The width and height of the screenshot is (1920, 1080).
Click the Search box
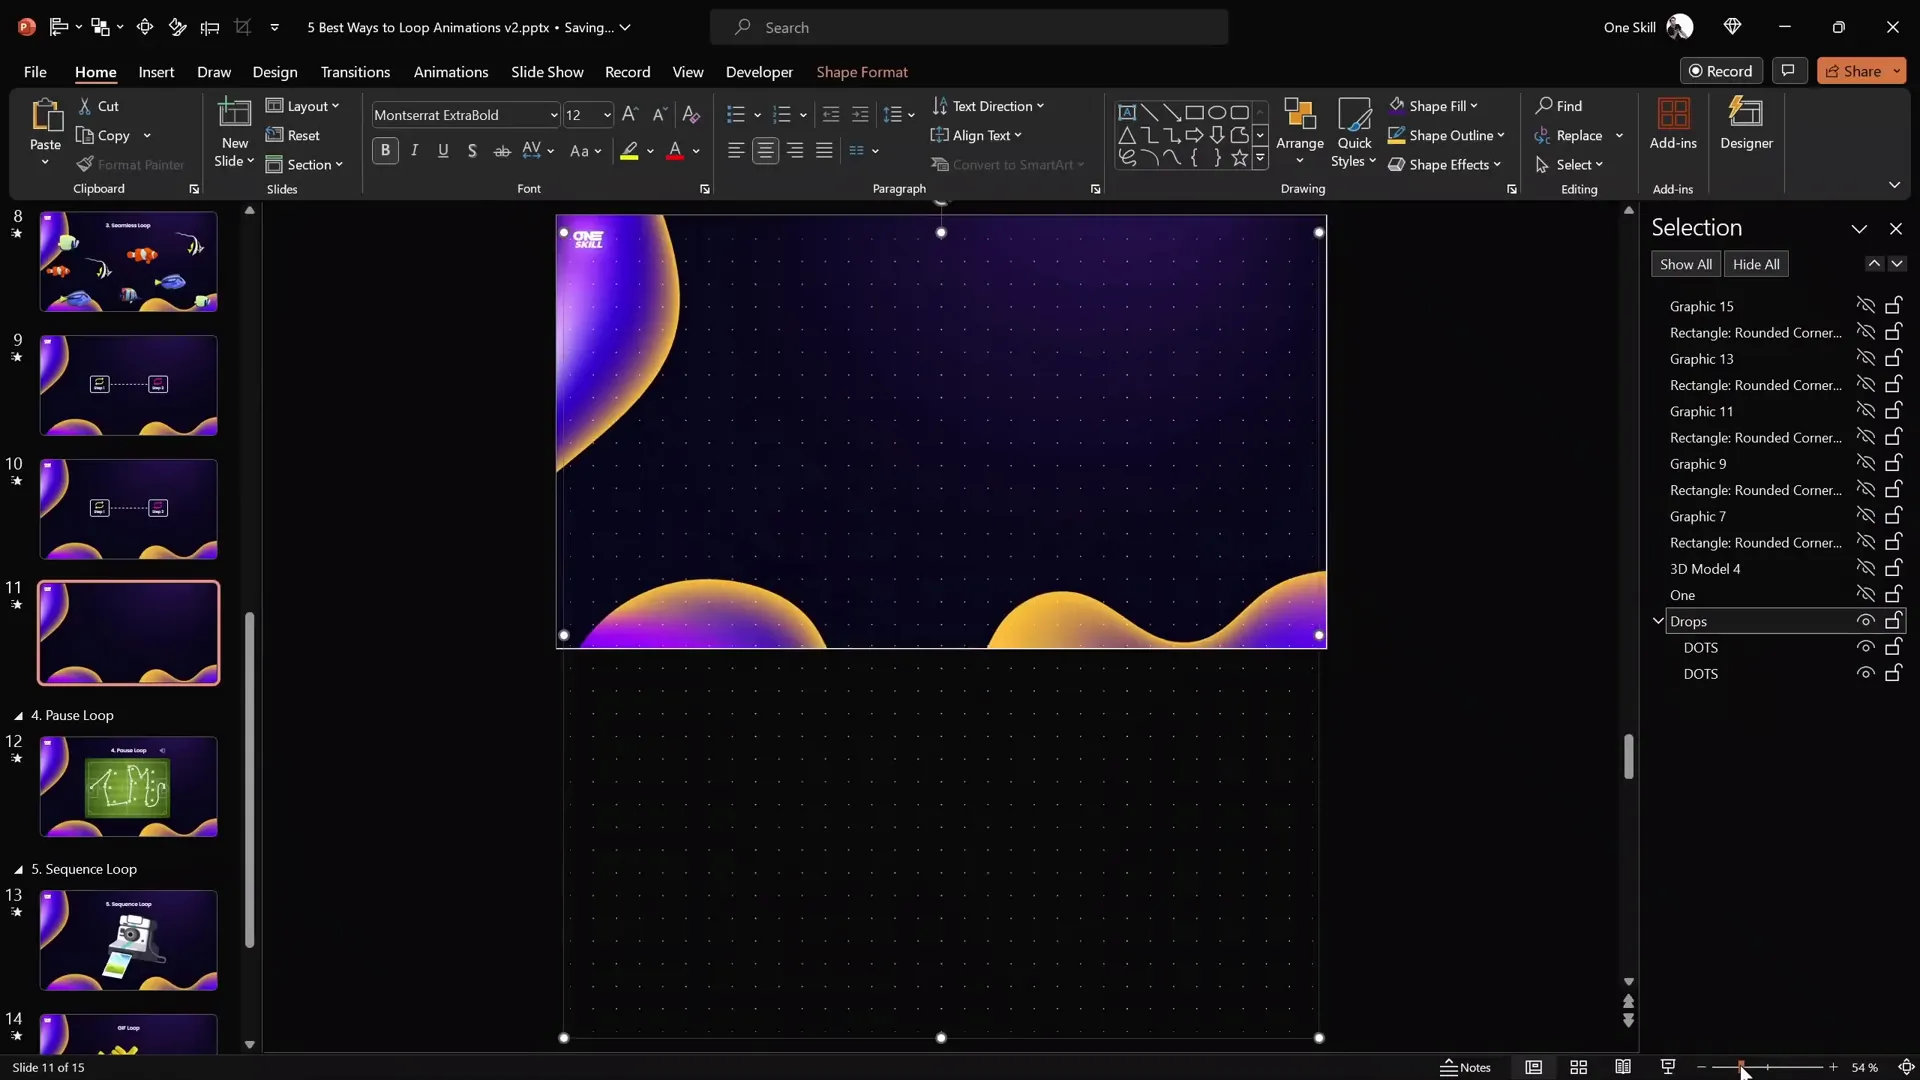[x=969, y=27]
